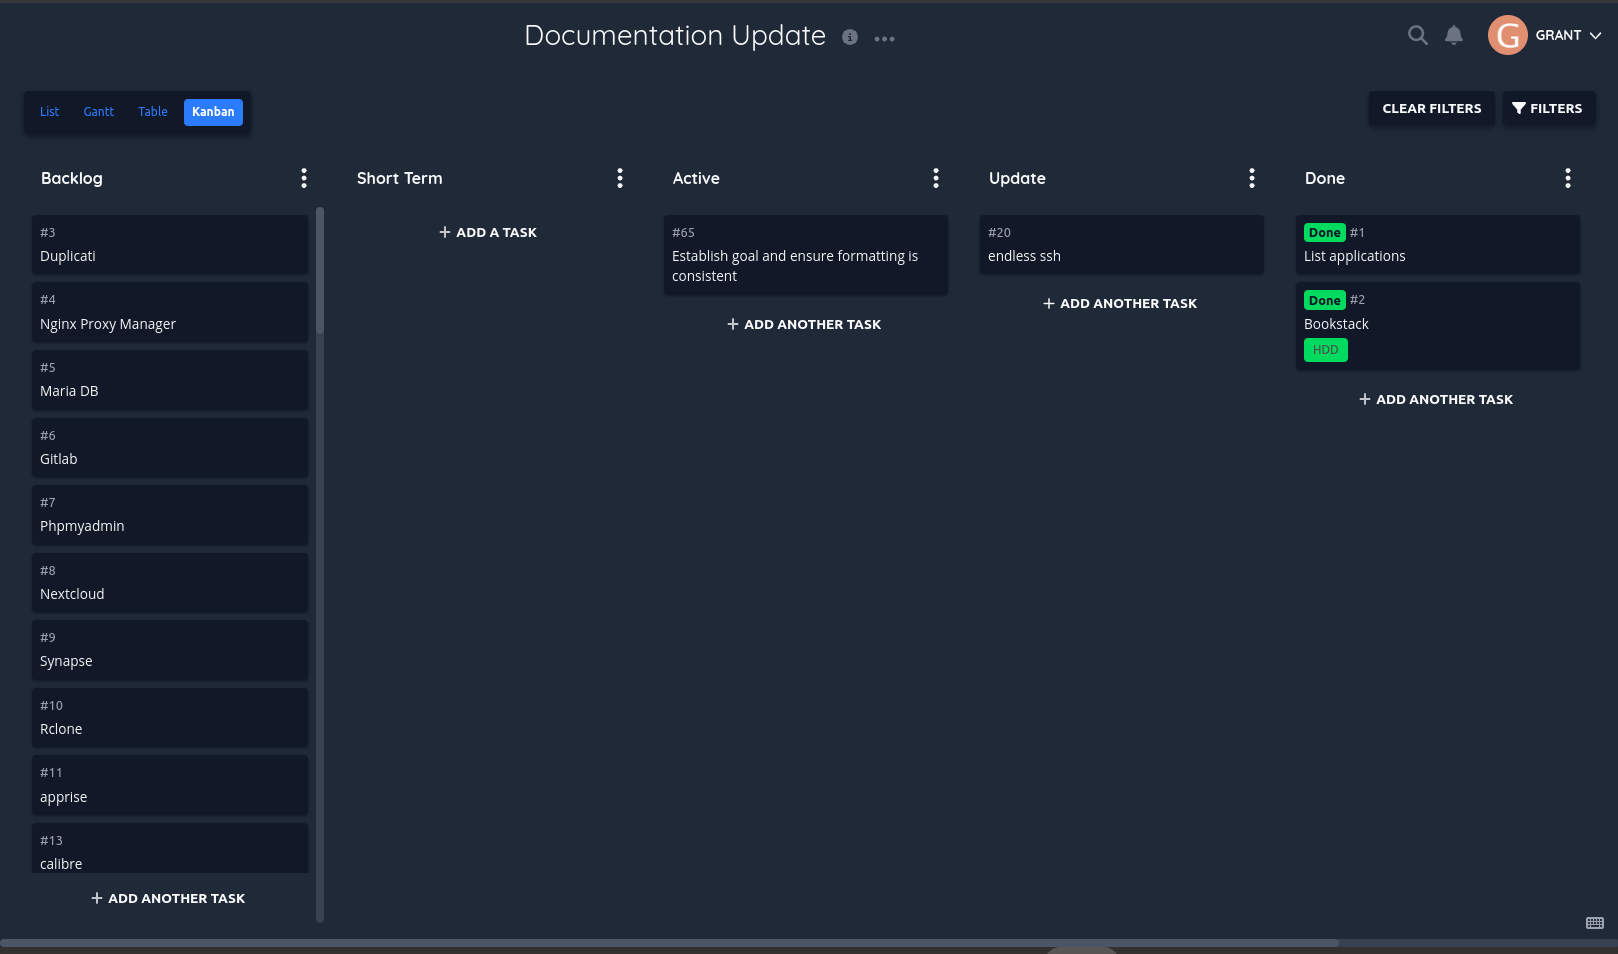Open the search magnifier icon
1618x954 pixels.
click(x=1417, y=35)
